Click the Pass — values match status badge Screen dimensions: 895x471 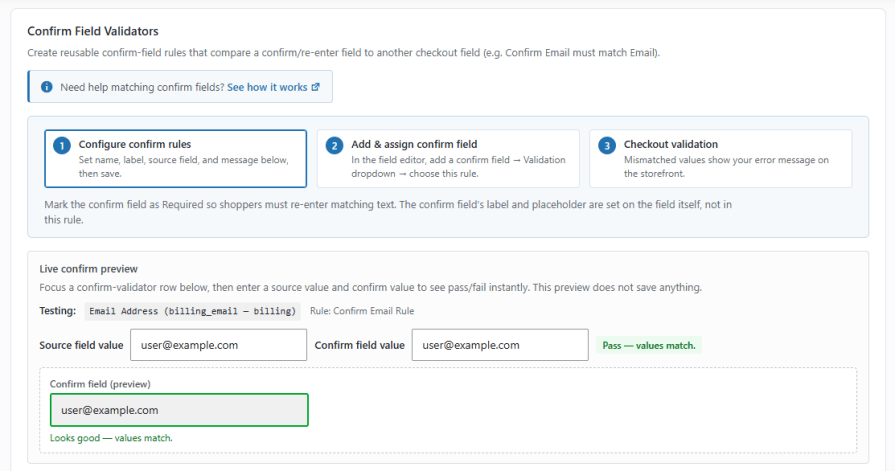[649, 345]
